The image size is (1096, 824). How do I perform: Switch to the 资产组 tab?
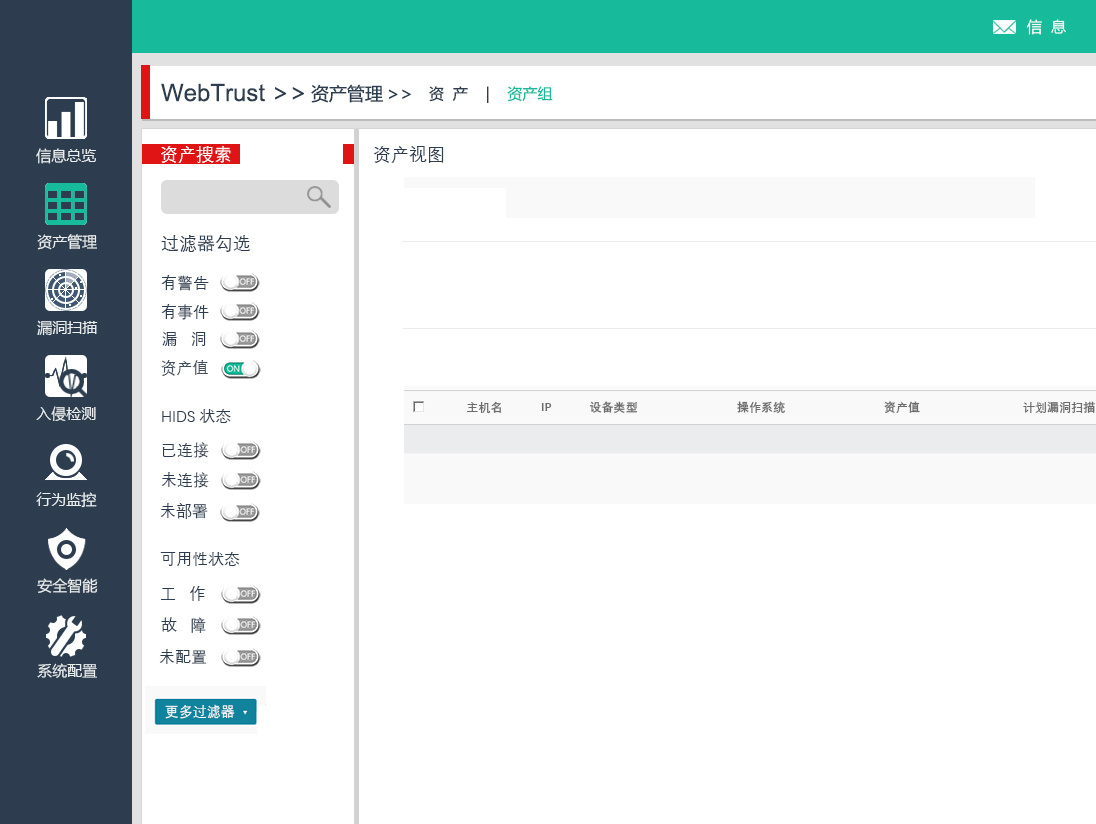pyautogui.click(x=529, y=93)
